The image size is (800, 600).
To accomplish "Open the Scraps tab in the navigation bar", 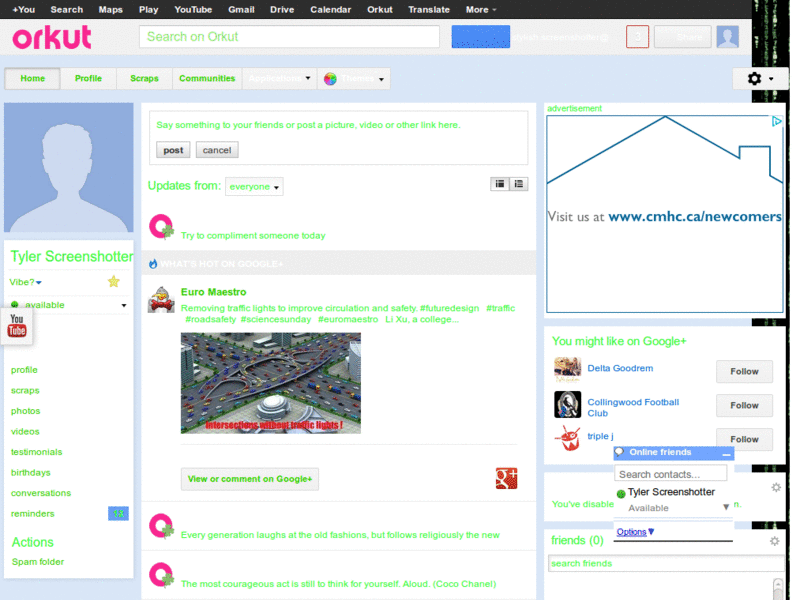I will click(x=144, y=79).
